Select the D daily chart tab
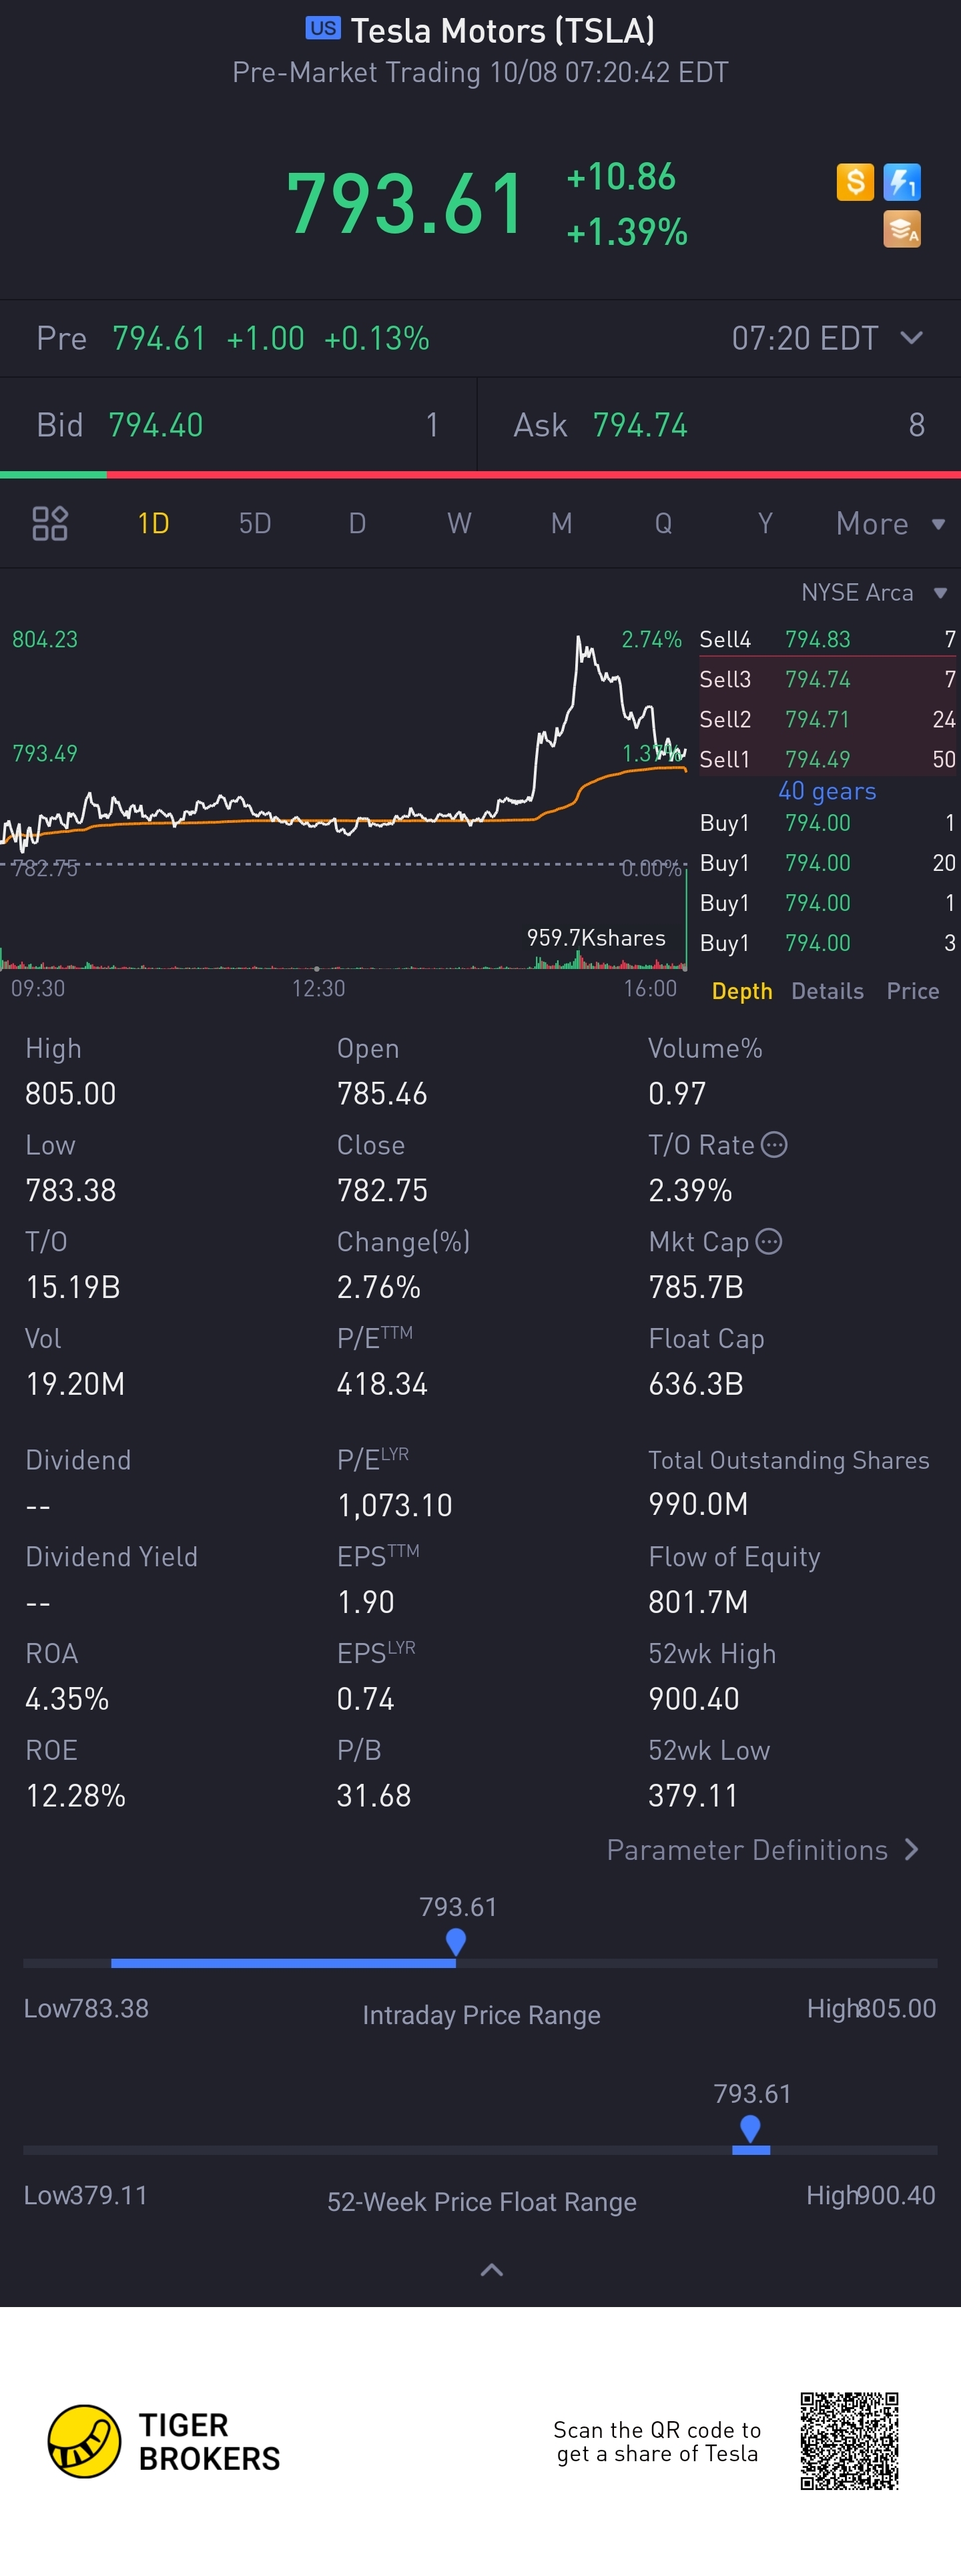 click(357, 523)
